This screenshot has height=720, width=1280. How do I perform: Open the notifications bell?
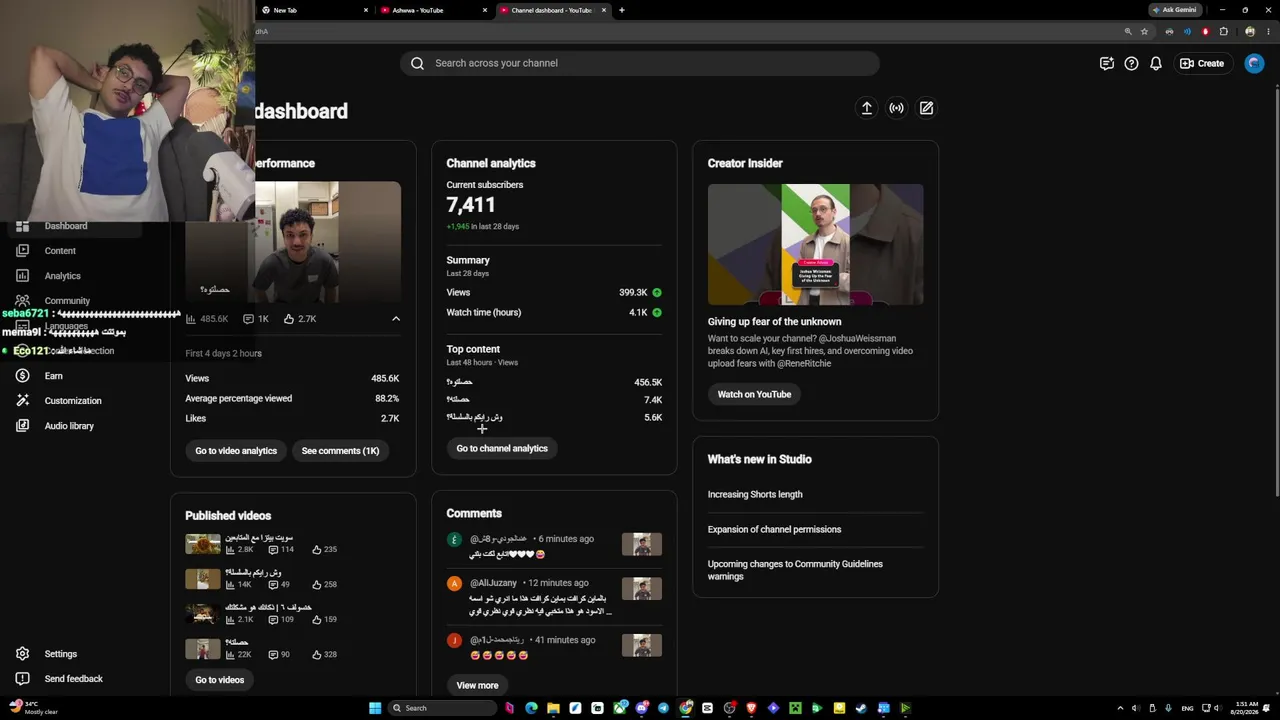pos(1156,63)
